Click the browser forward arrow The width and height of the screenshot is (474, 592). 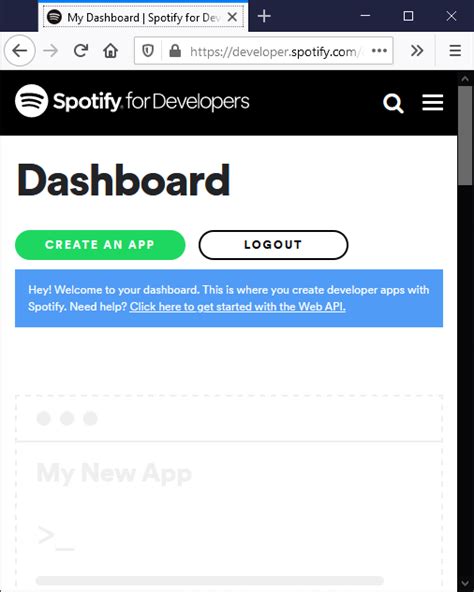pyautogui.click(x=50, y=51)
